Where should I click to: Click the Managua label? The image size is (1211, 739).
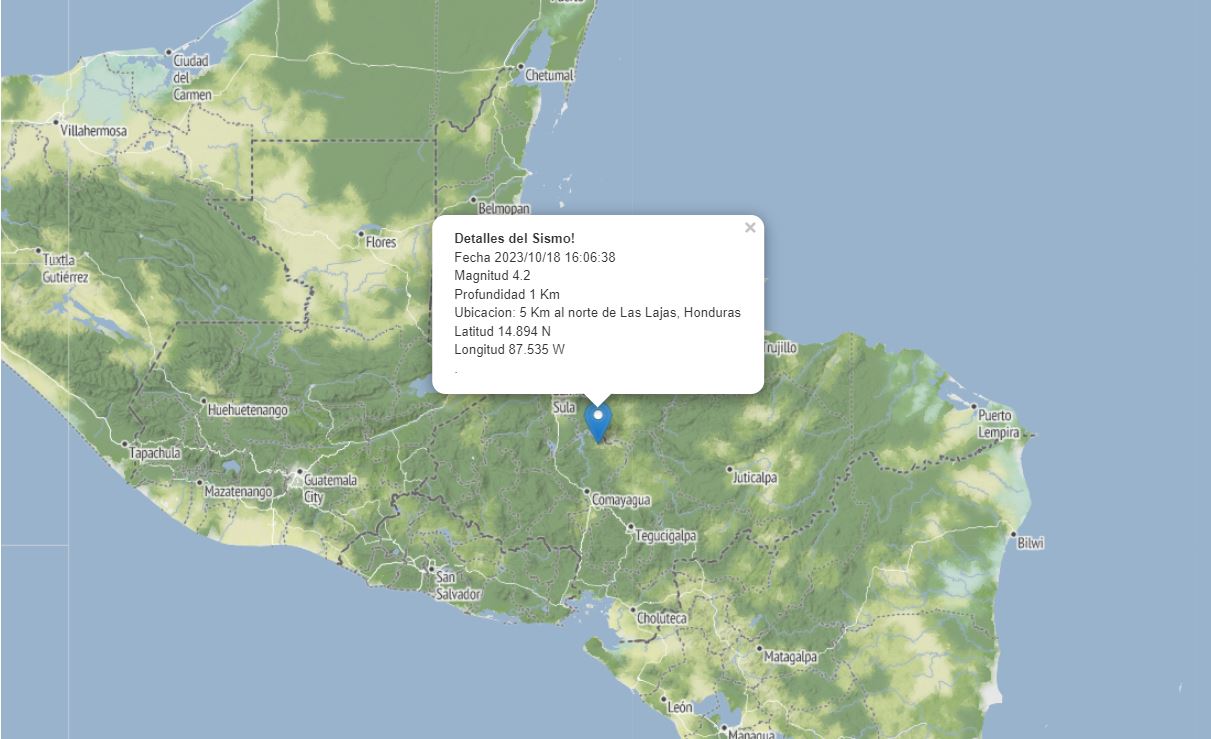click(751, 734)
